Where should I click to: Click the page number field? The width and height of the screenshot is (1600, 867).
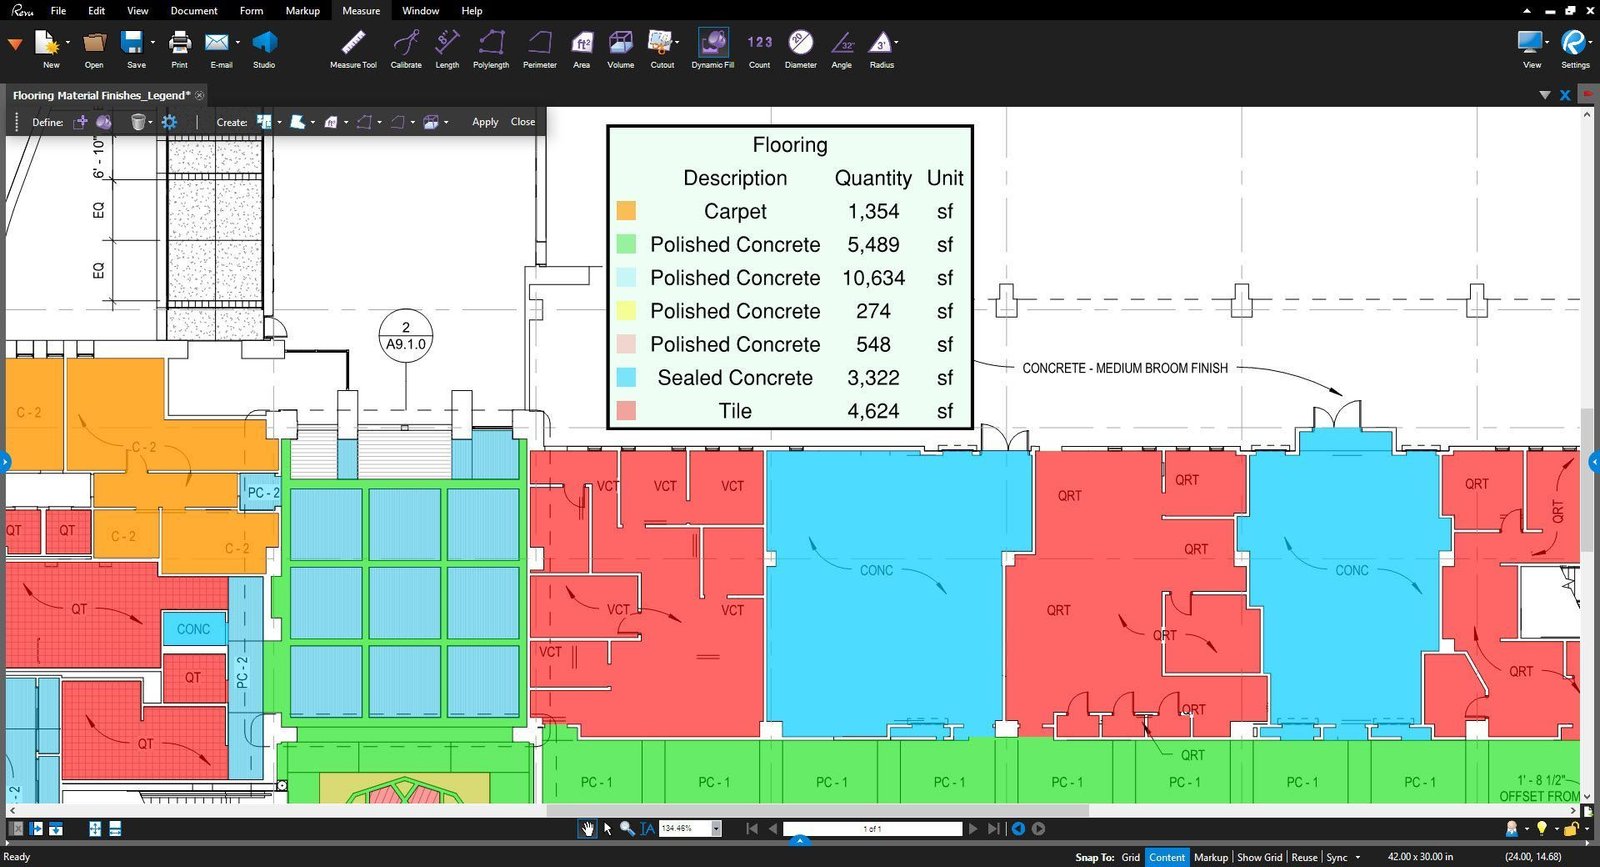[x=872, y=829]
